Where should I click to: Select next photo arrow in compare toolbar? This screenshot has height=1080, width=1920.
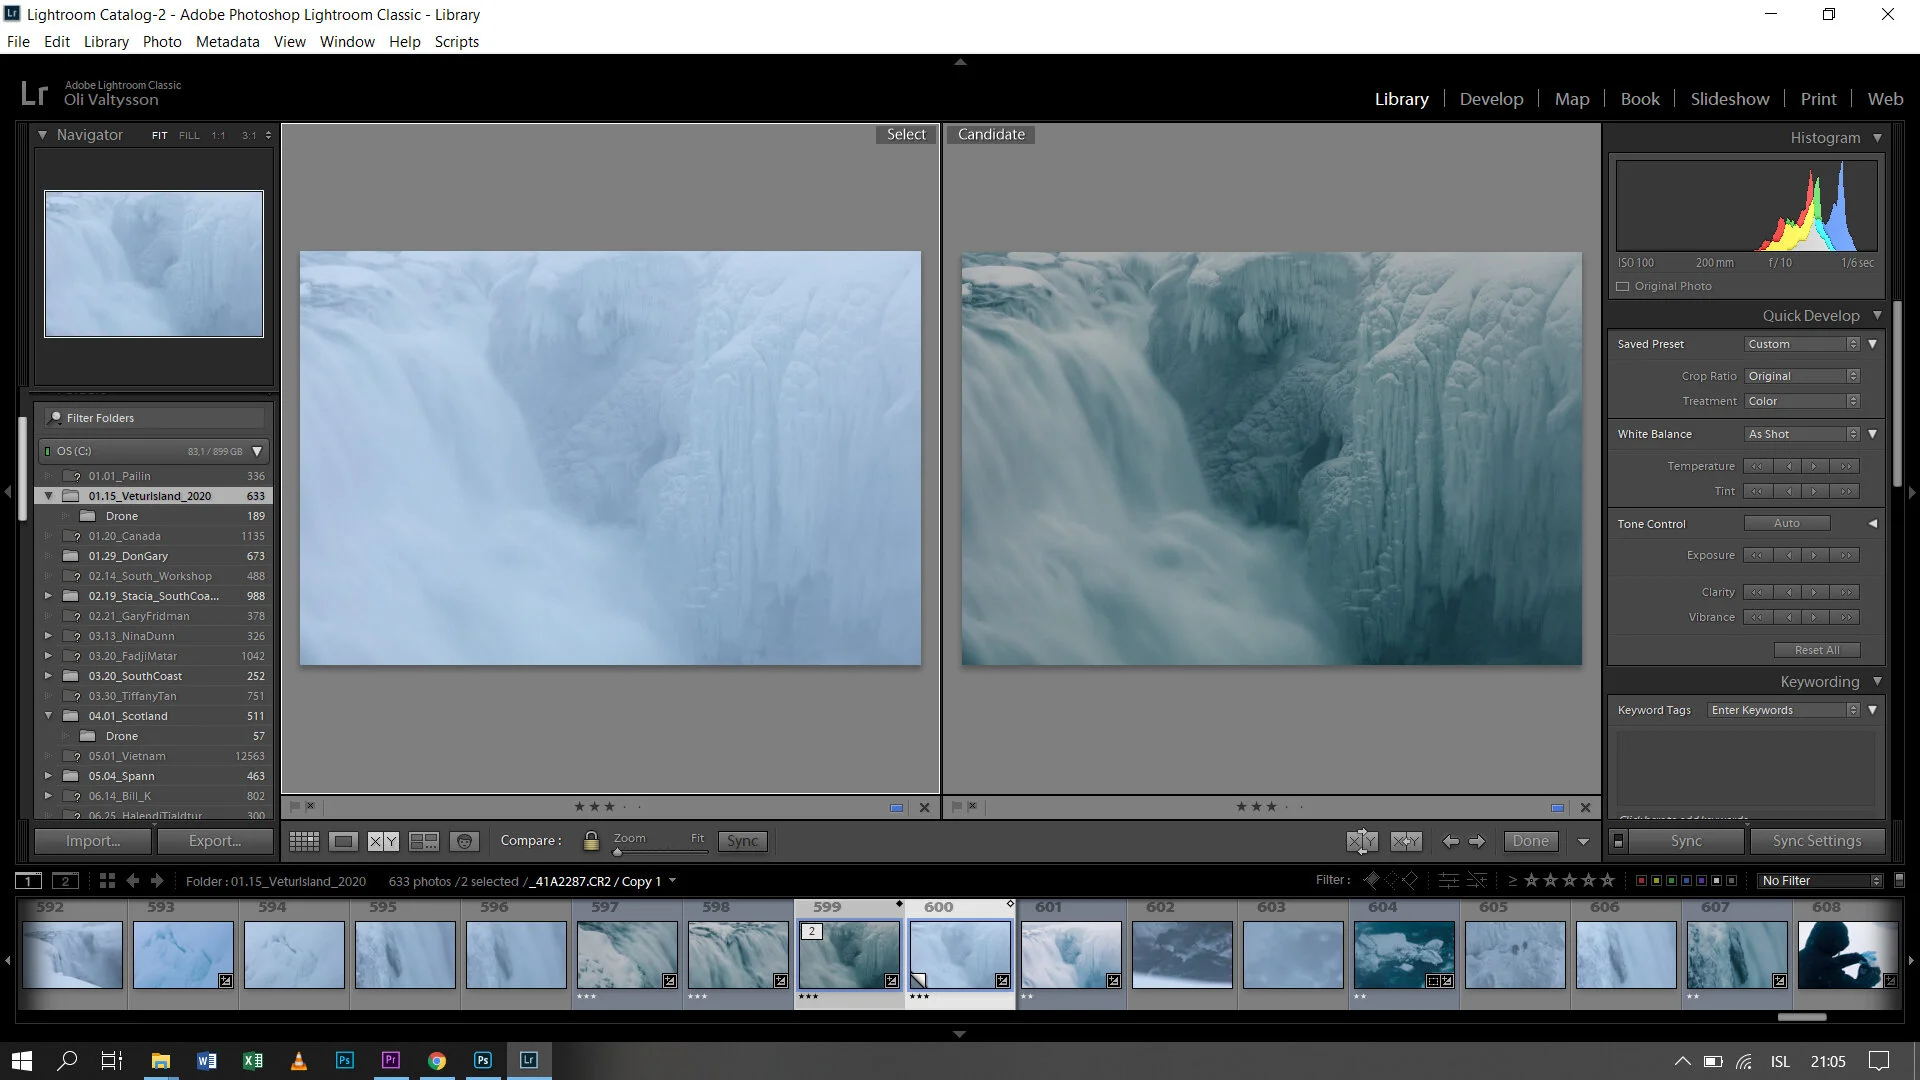(x=1477, y=841)
